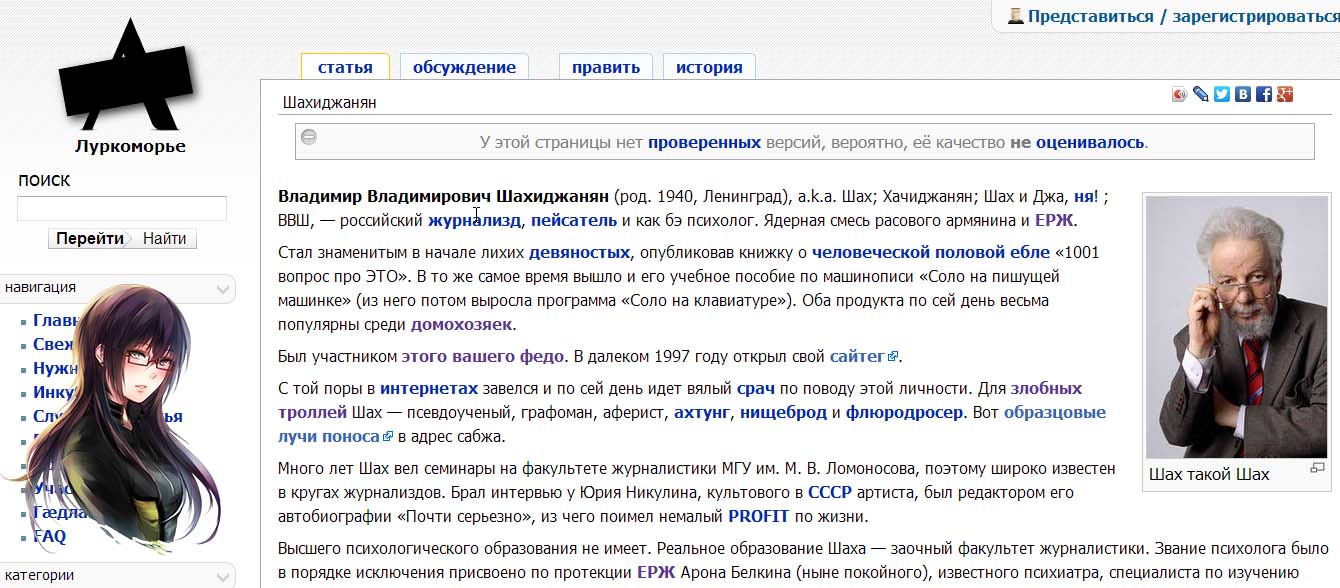Click the pencil edit icon above the article
This screenshot has height=588, width=1340.
pos(1199,93)
